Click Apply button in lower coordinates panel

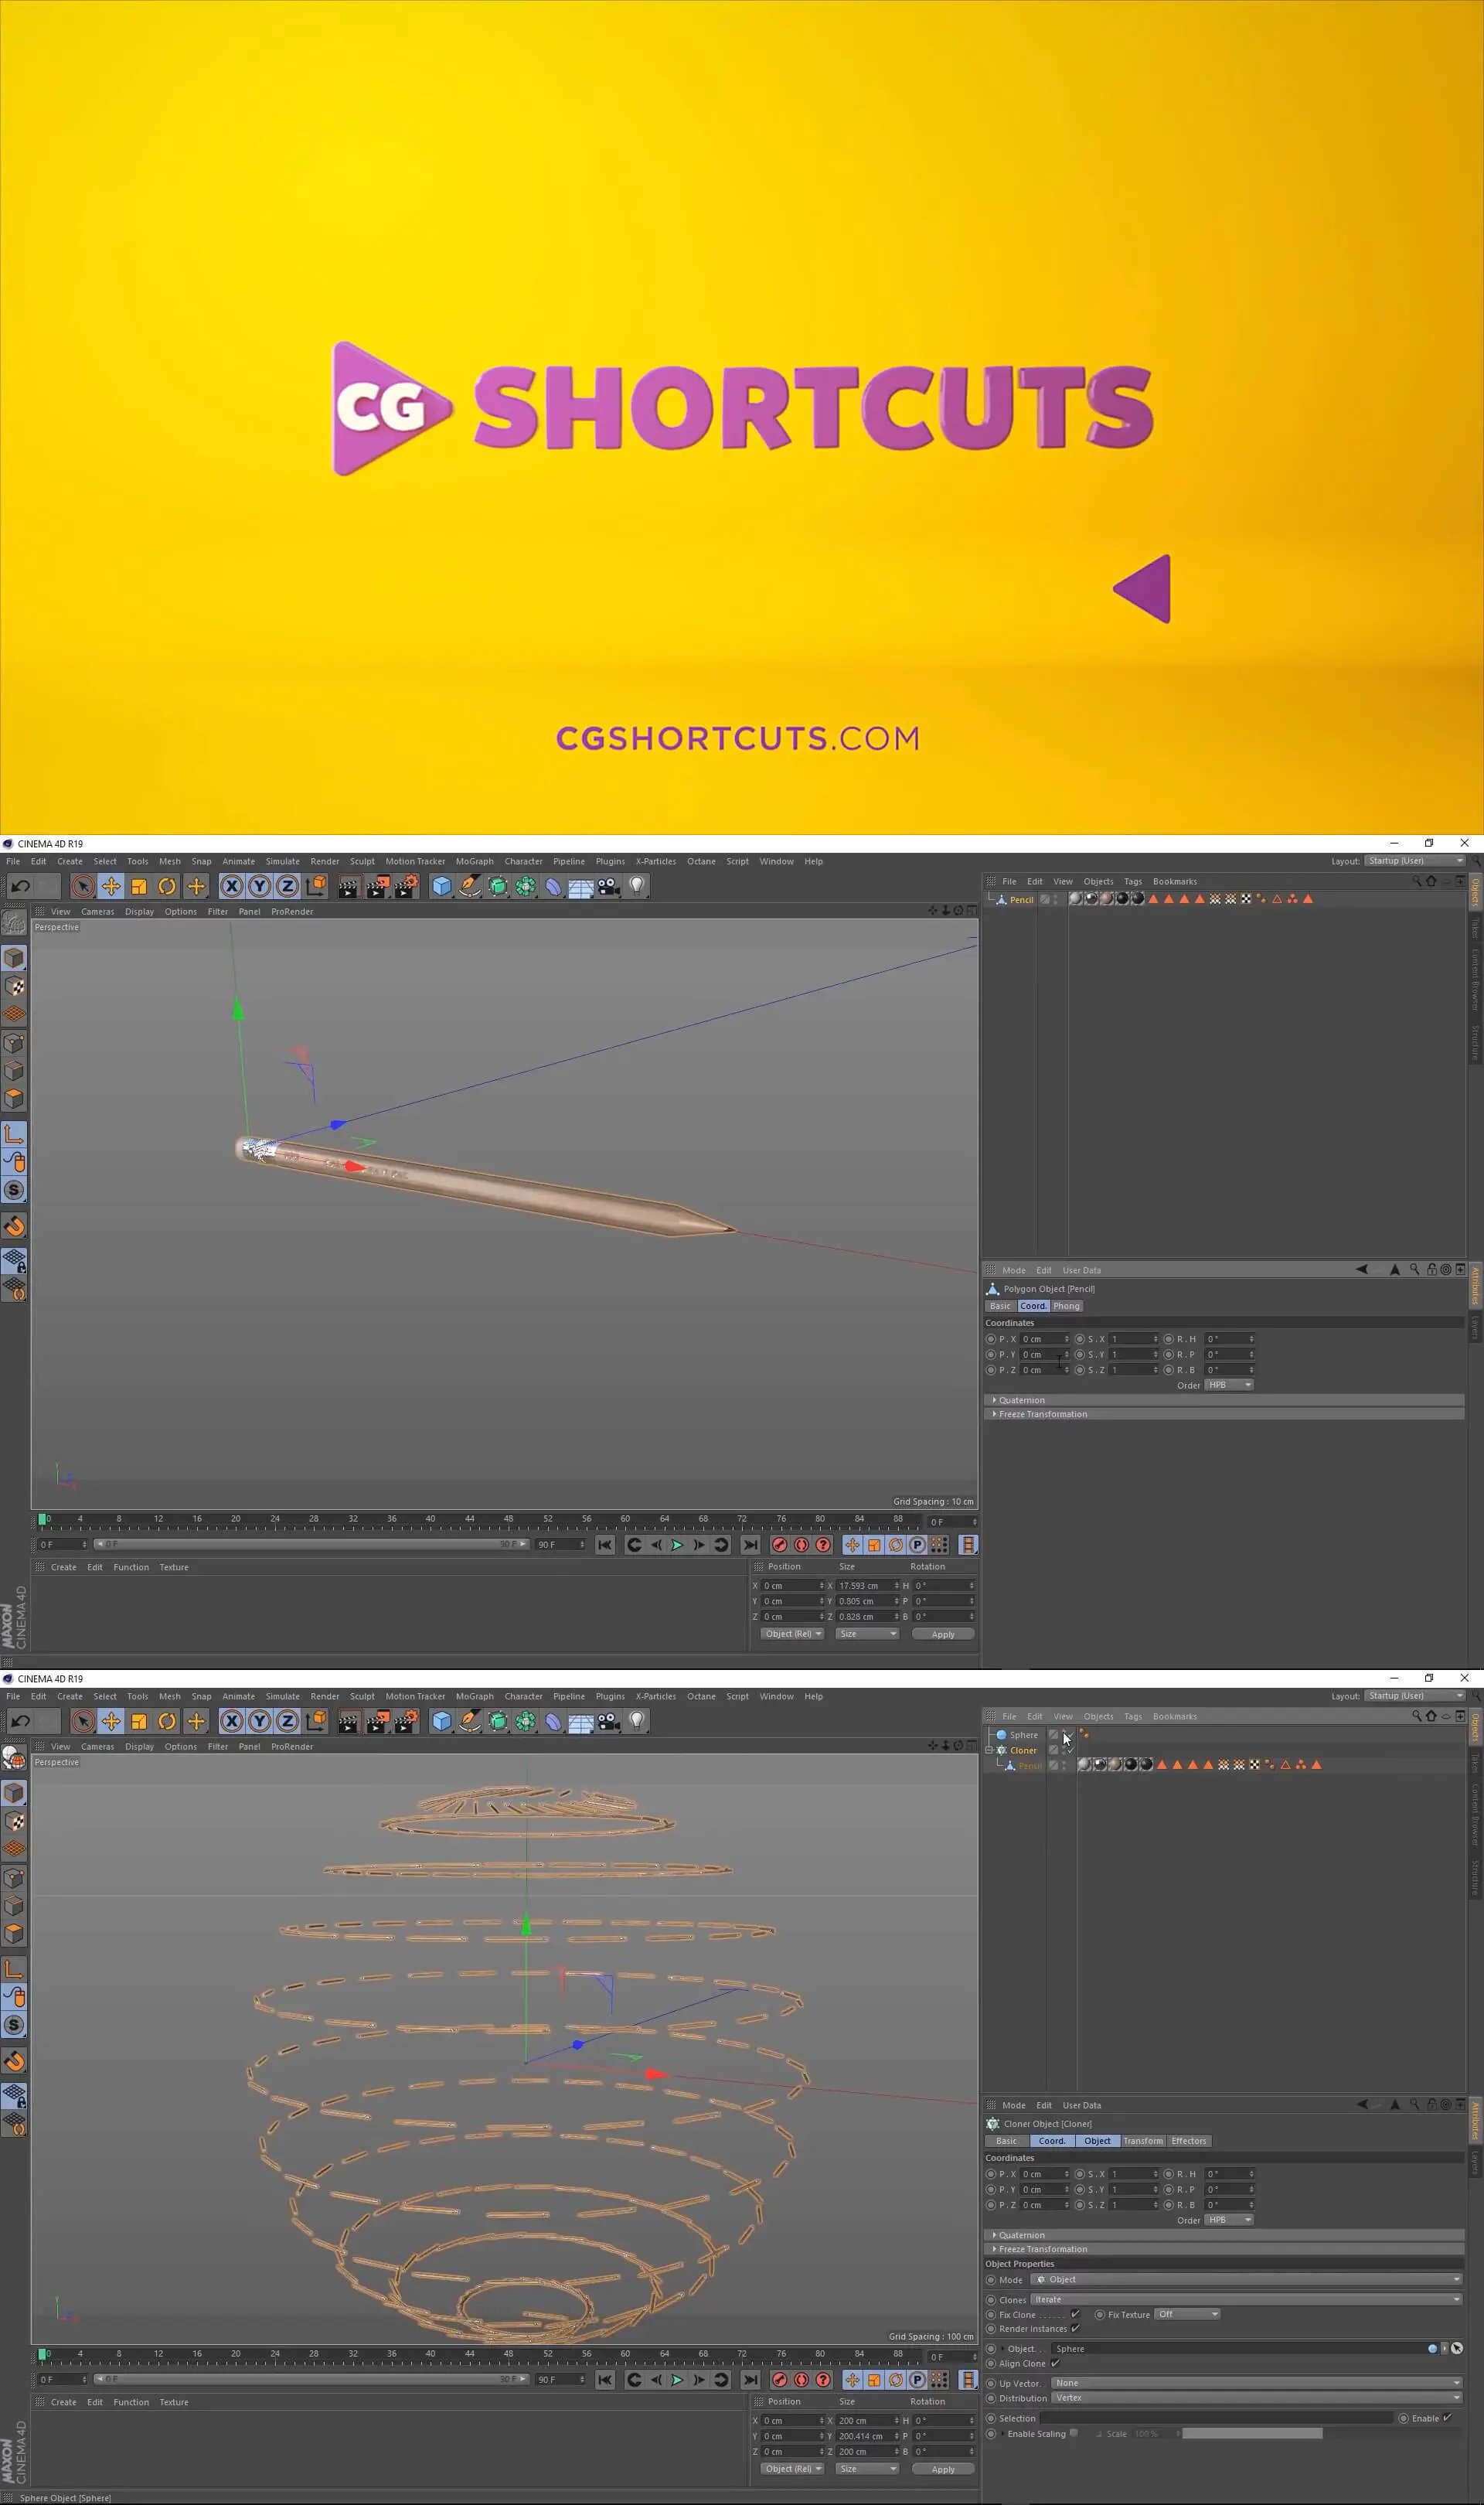(x=943, y=2469)
